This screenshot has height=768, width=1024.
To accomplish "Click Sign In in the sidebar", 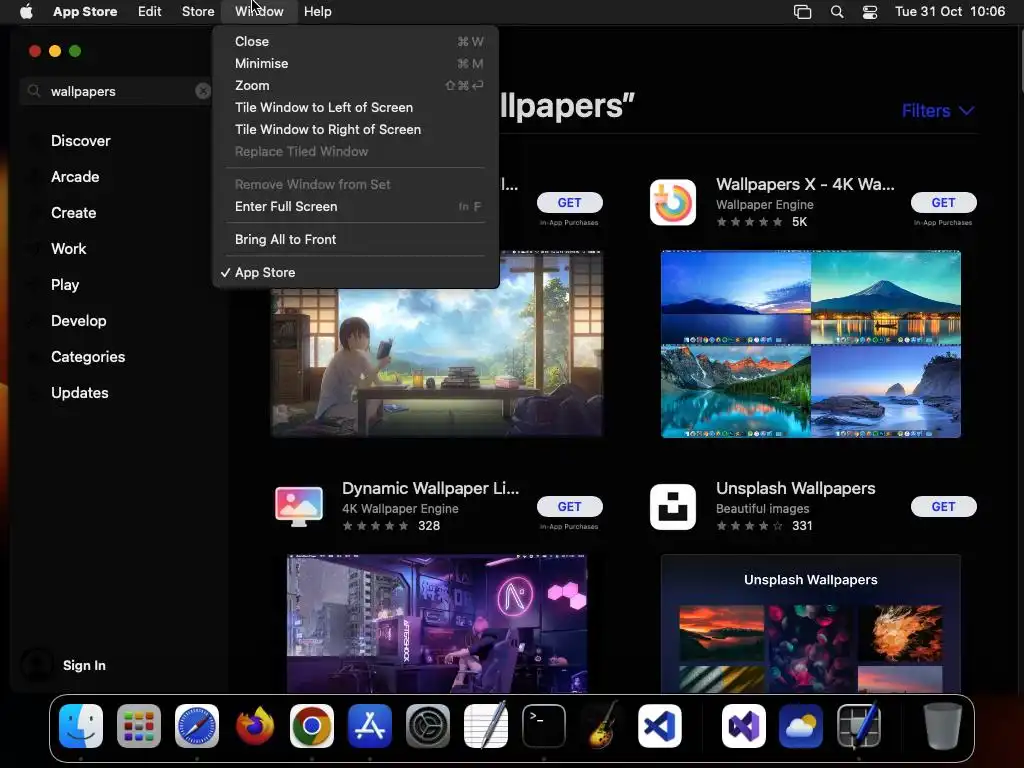I will (84, 665).
